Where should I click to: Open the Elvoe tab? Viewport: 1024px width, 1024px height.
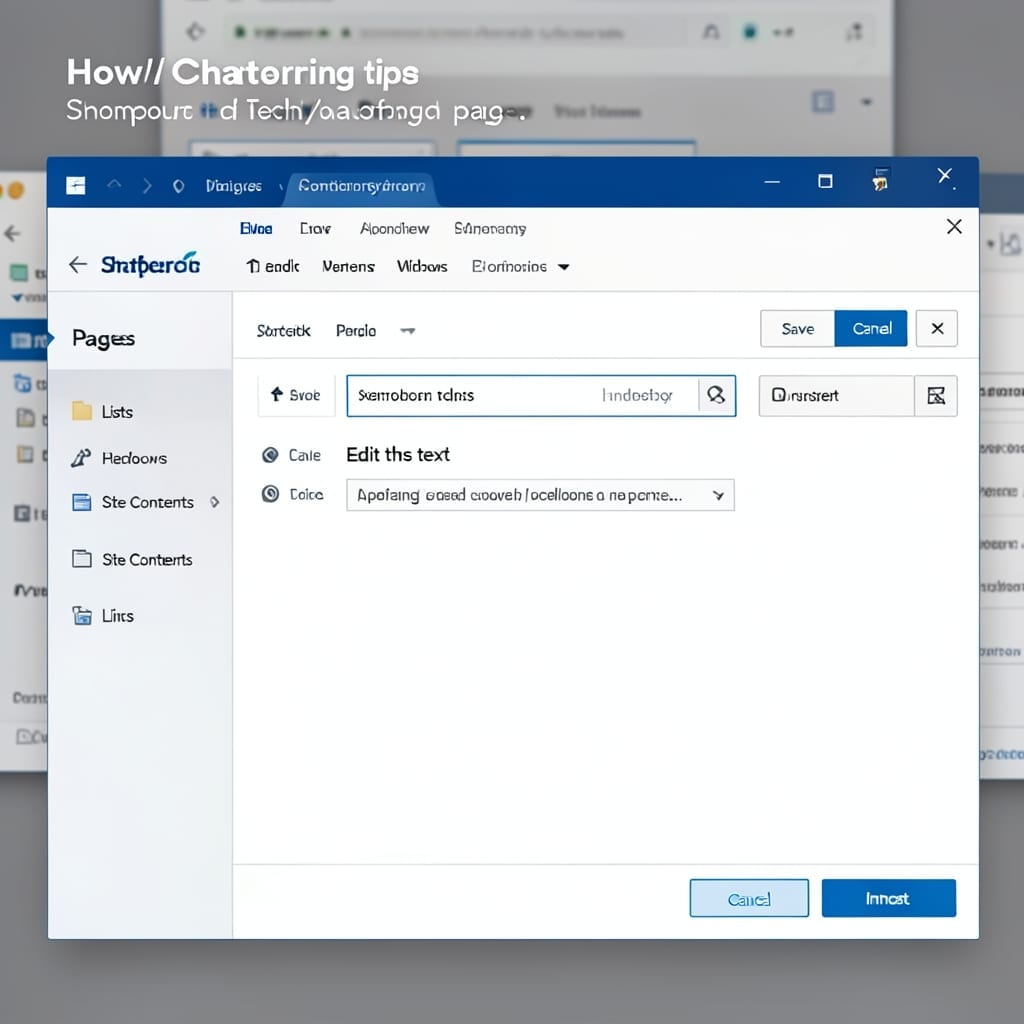(256, 229)
